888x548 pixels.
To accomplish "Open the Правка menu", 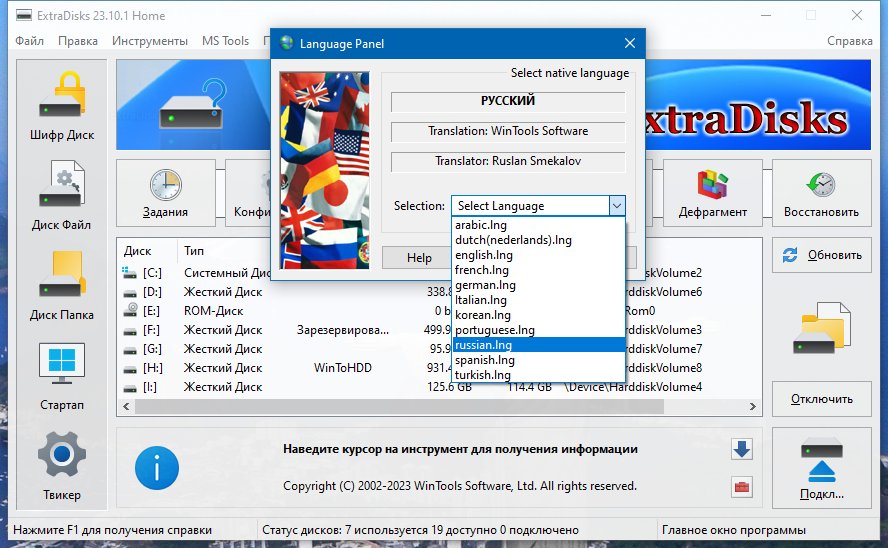I will 78,41.
